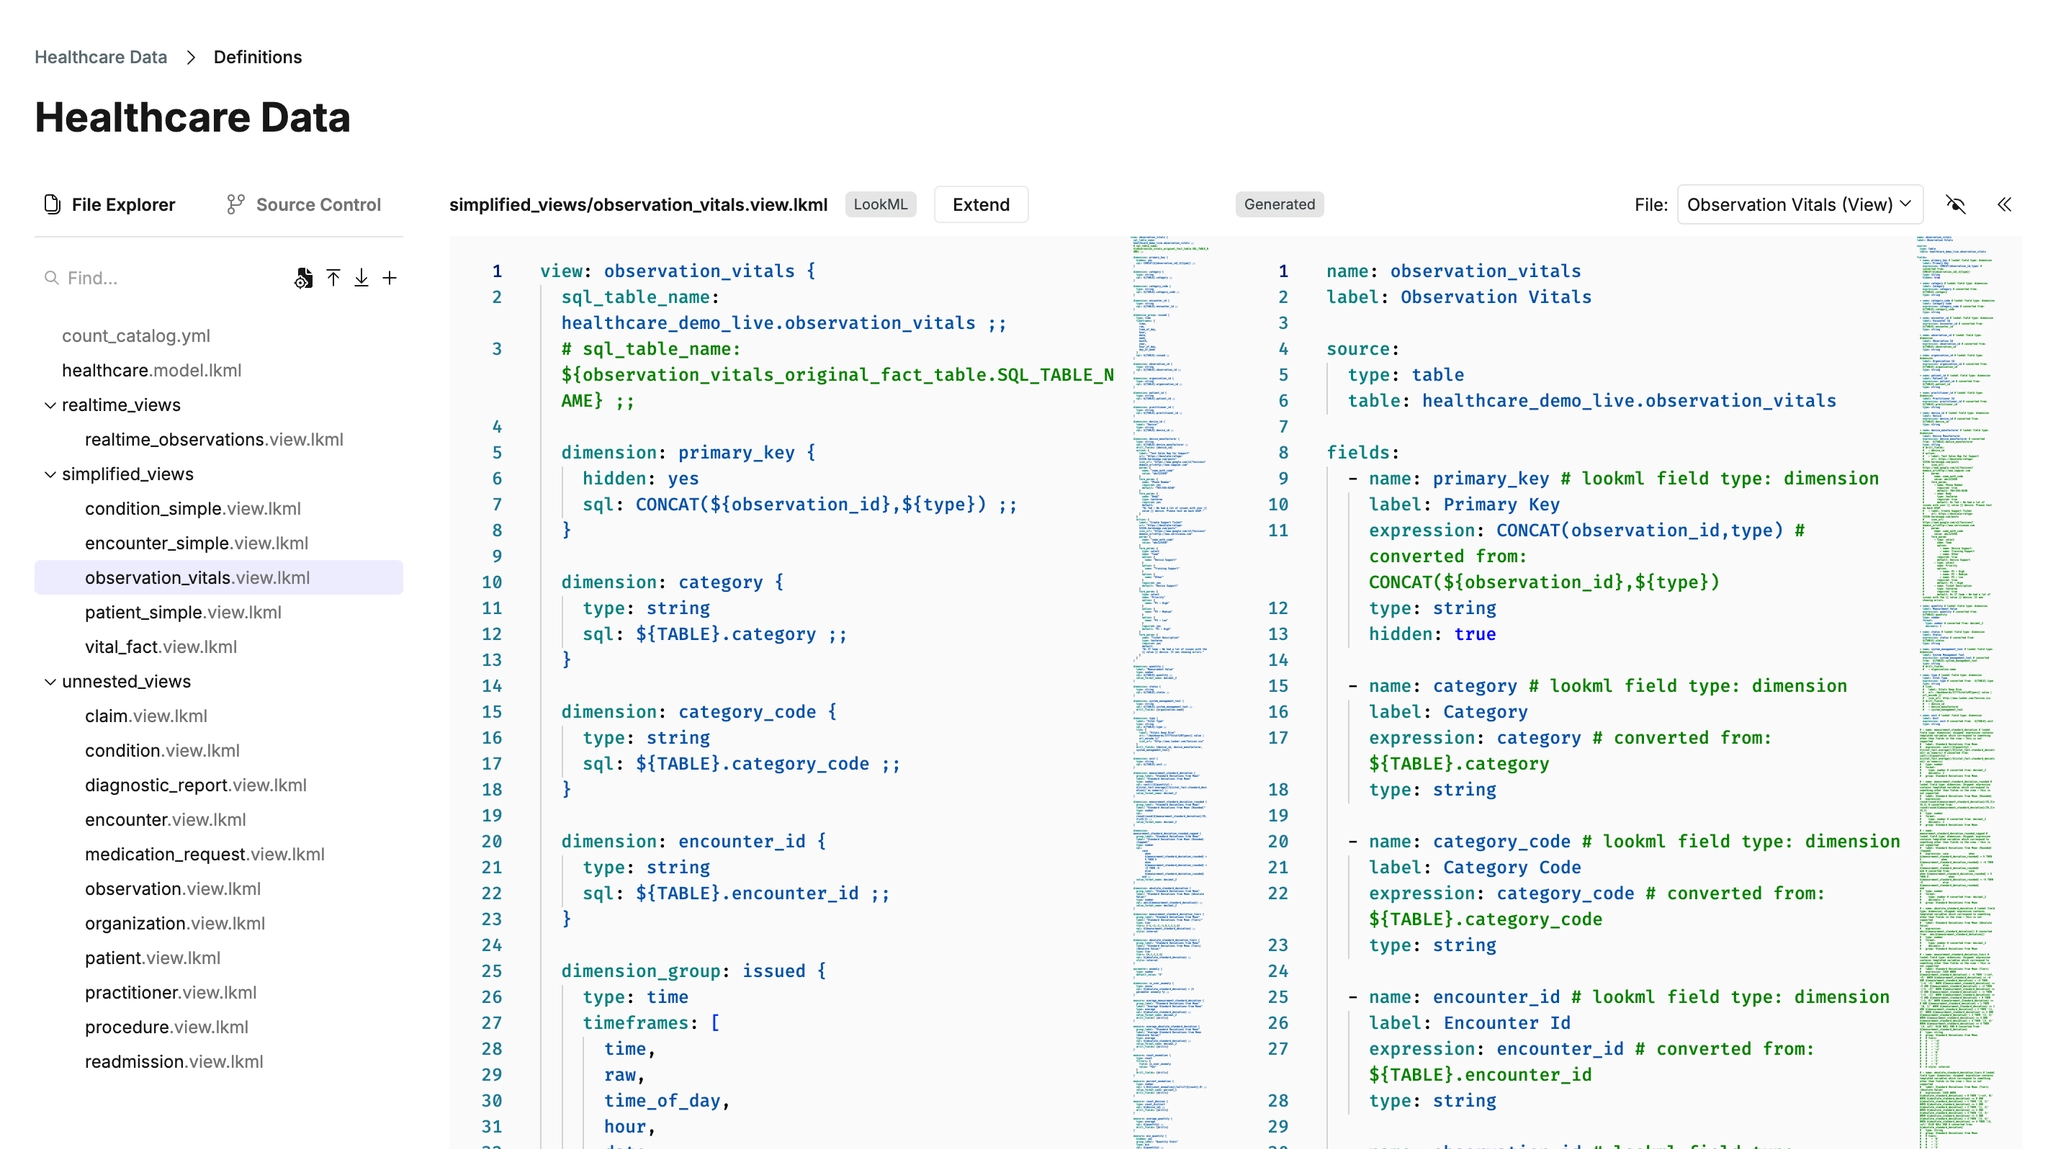2048x1149 pixels.
Task: Click the search magnifier icon beside Find
Action: [51, 278]
